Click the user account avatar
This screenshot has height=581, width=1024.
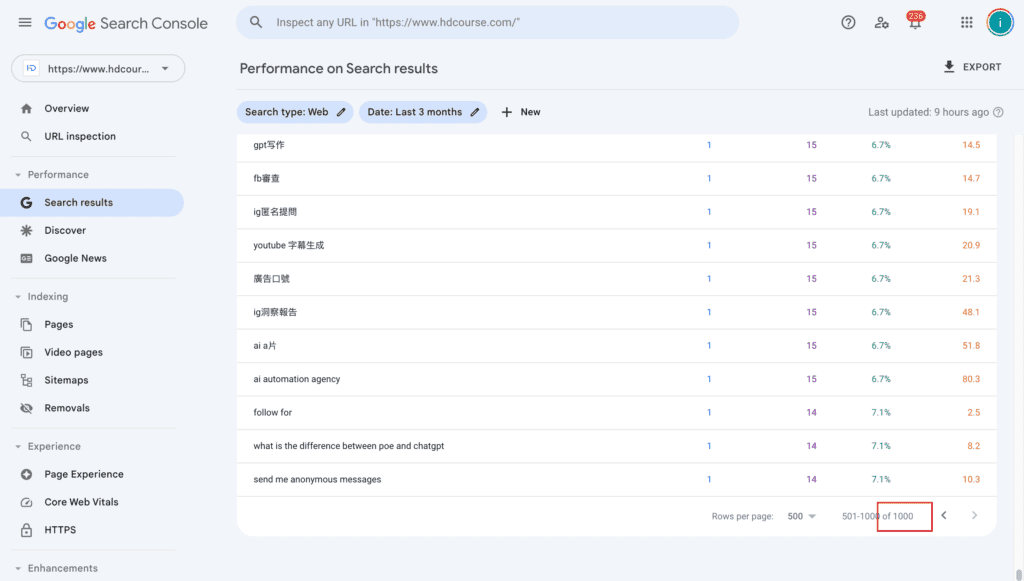pos(1000,23)
